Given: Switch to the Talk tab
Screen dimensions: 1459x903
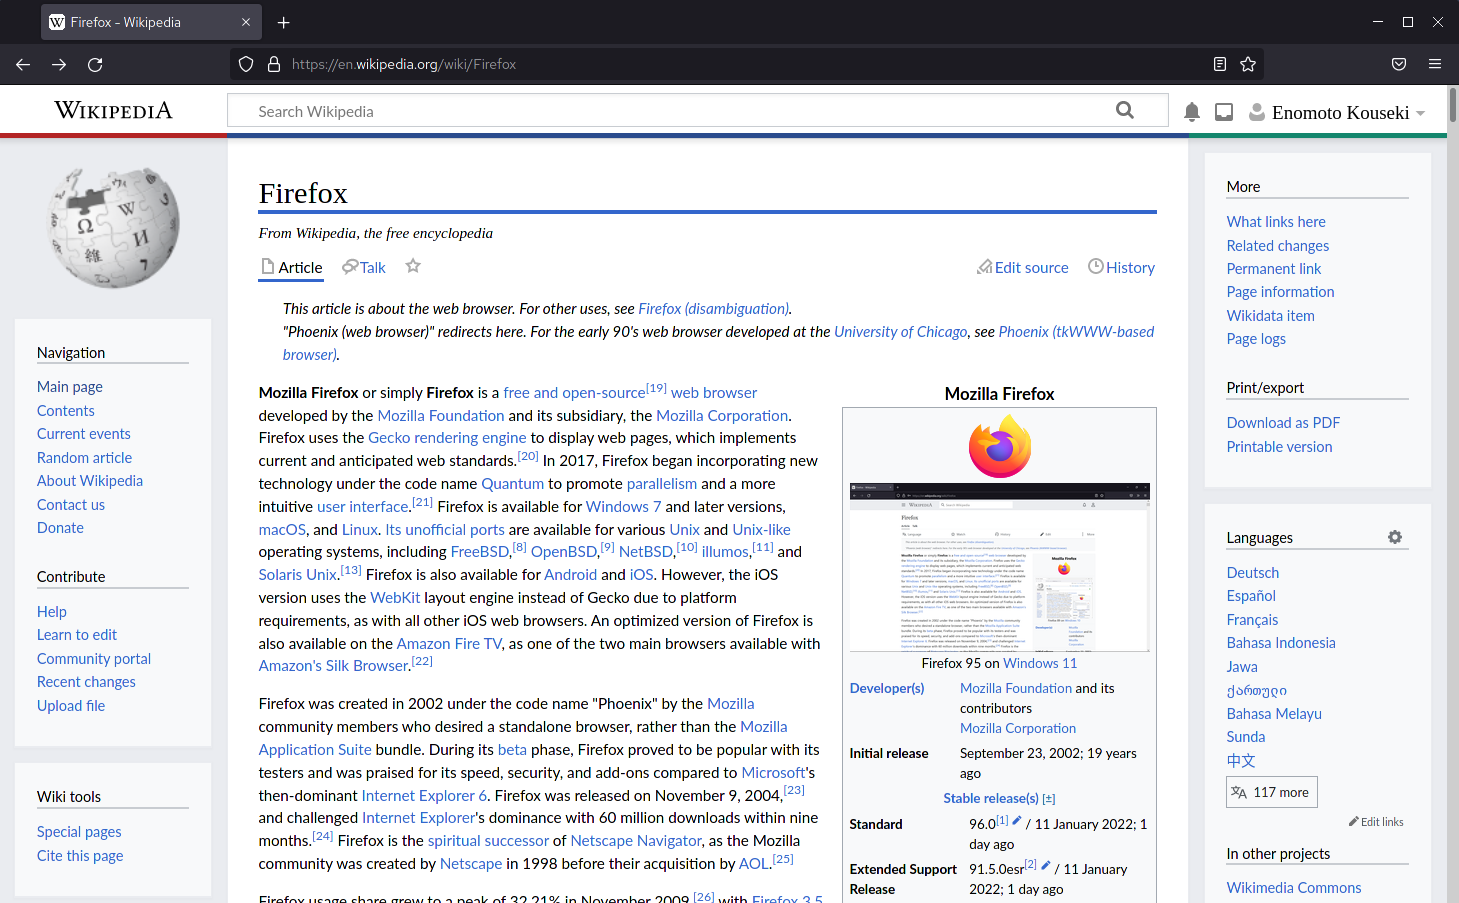Looking at the screenshot, I should [x=364, y=268].
